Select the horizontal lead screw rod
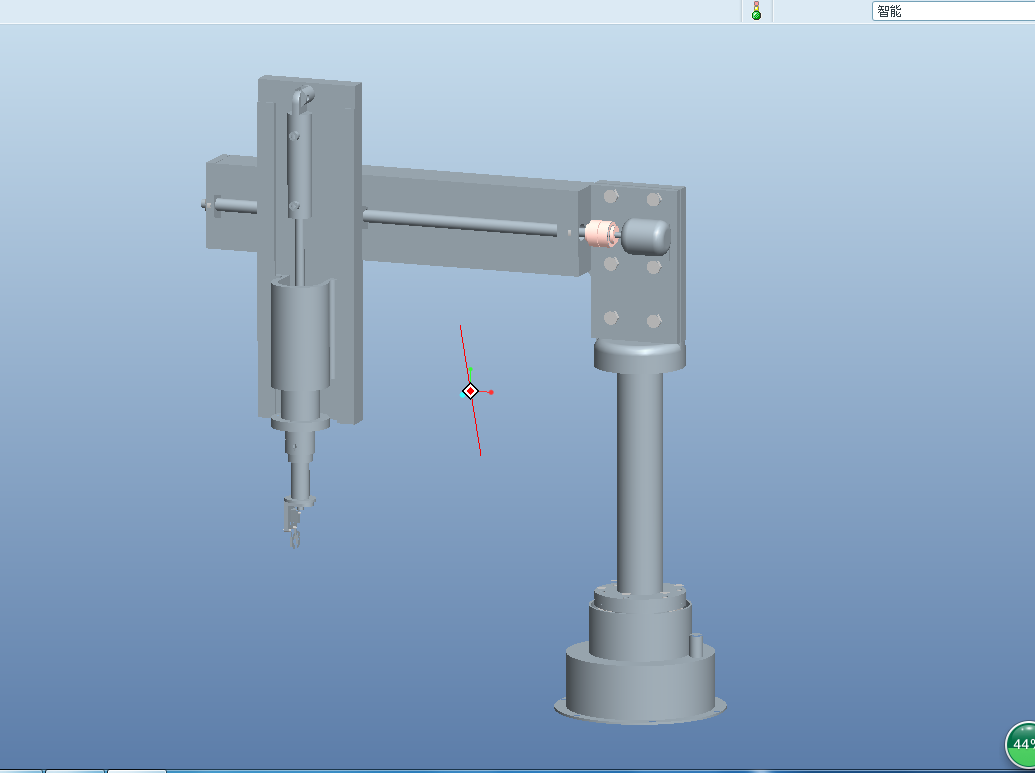The image size is (1035, 773). point(462,222)
